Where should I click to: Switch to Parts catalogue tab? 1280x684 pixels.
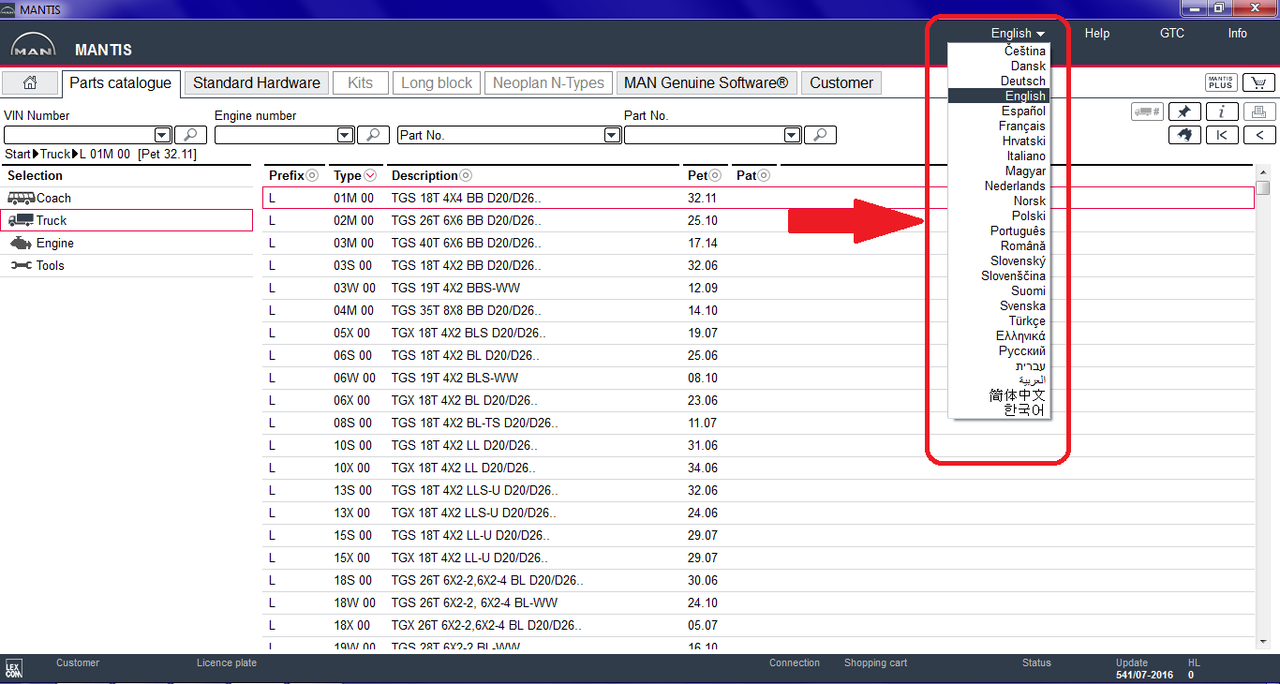coord(121,83)
